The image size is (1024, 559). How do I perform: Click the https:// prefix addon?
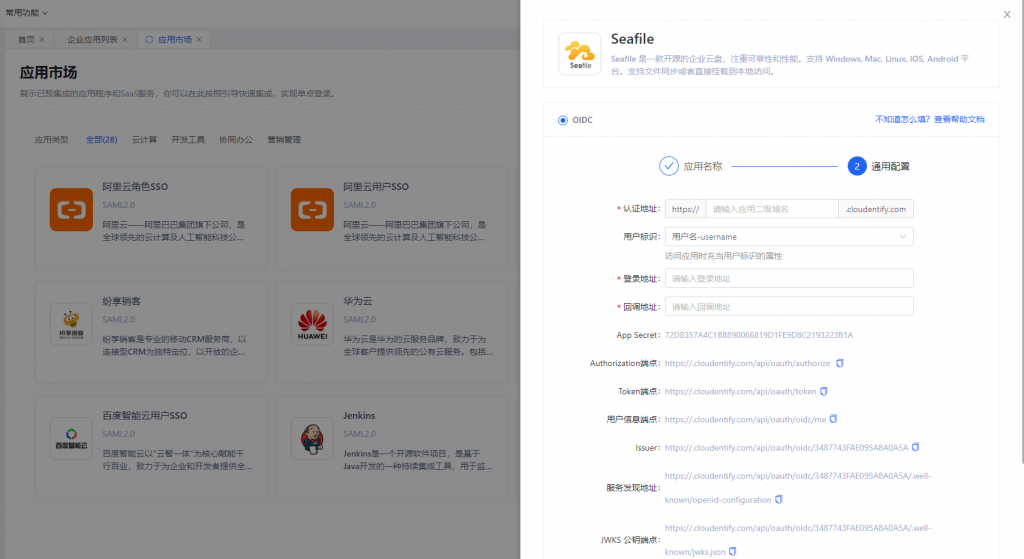(x=685, y=209)
